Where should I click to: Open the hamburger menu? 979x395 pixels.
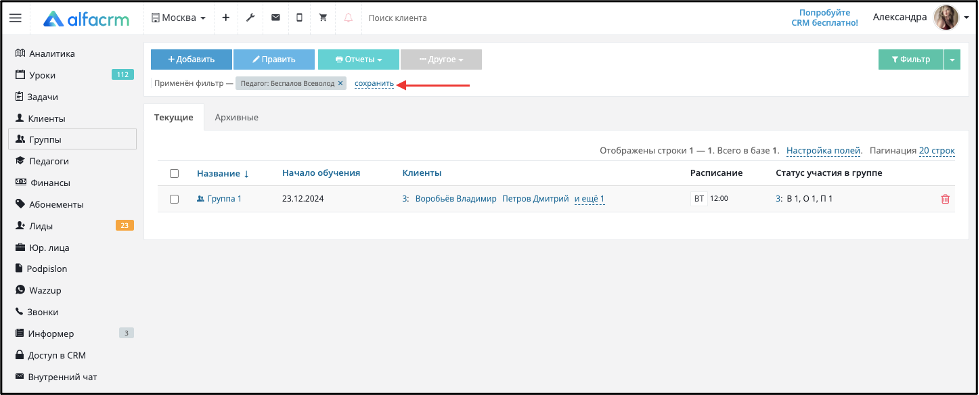(16, 18)
